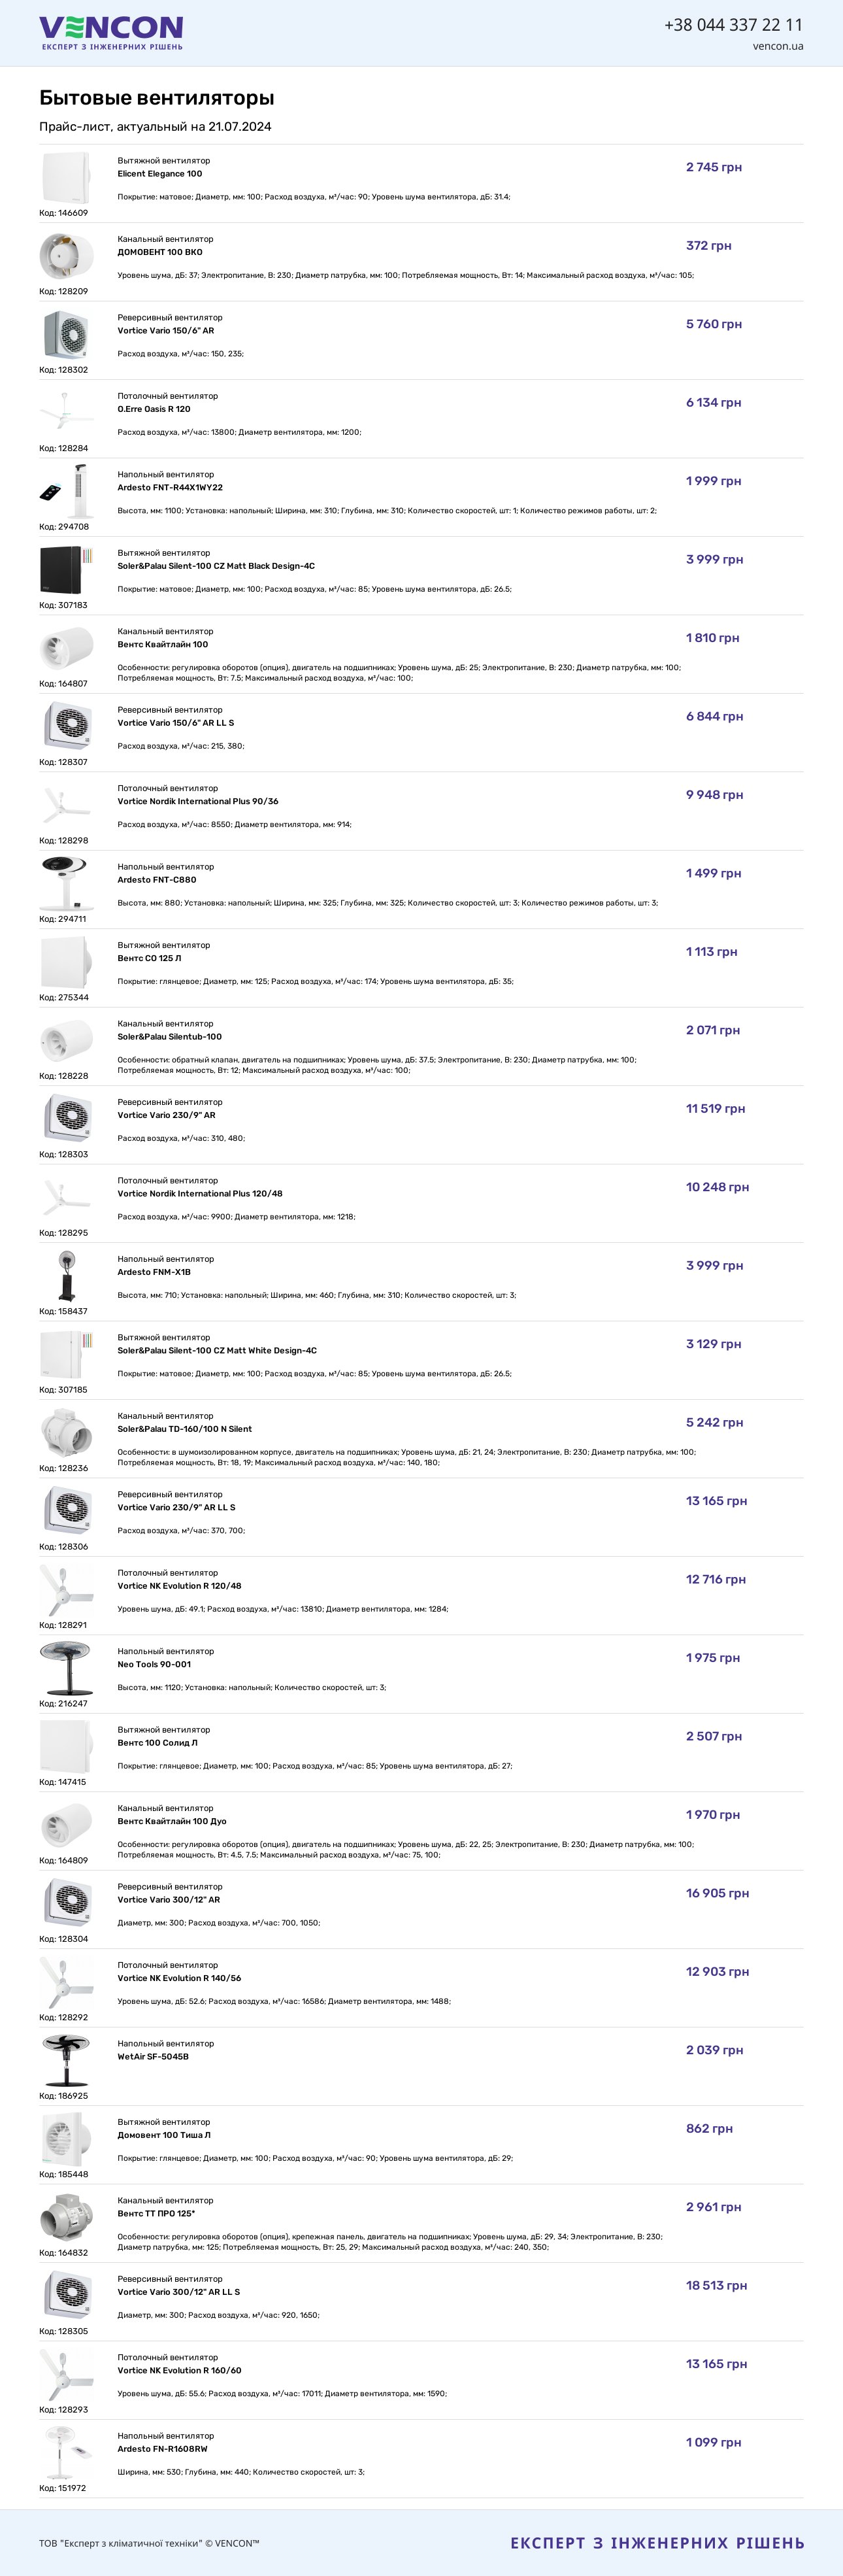Open the Elicent Elegance 100 product thumbnail
Screen dimensions: 843x2576
66,178
